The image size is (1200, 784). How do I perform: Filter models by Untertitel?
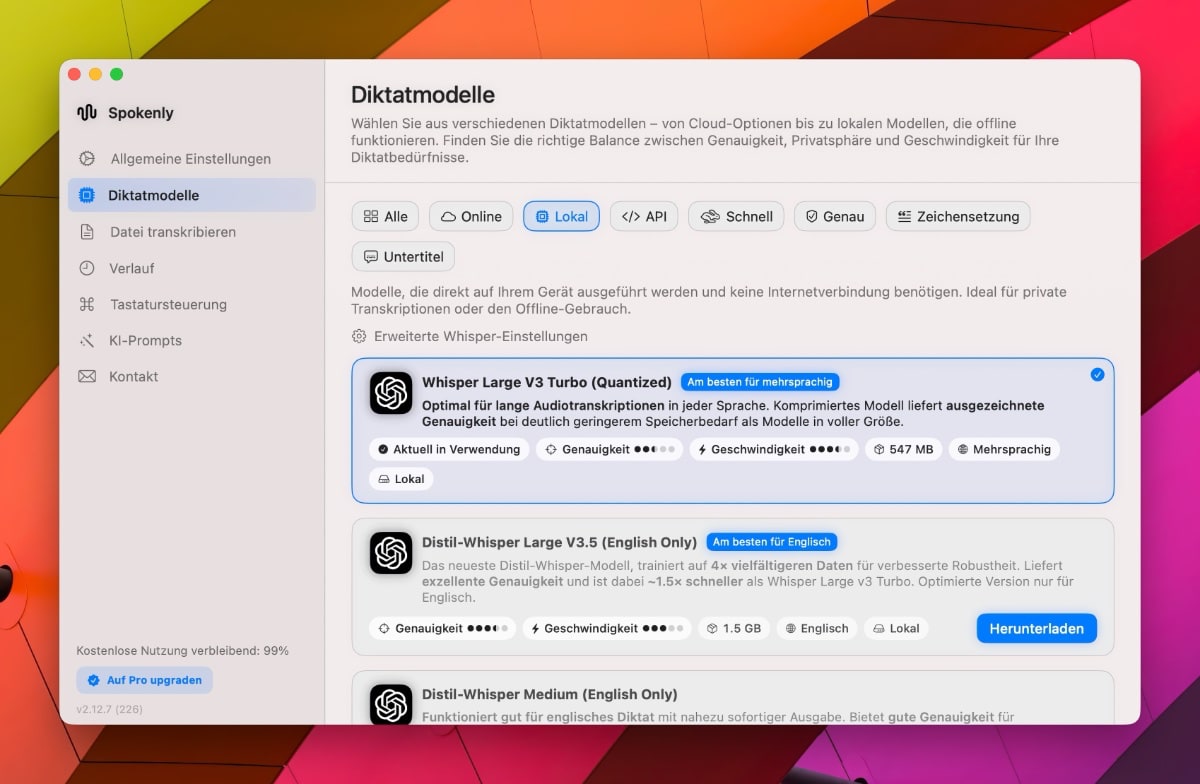click(x=403, y=257)
